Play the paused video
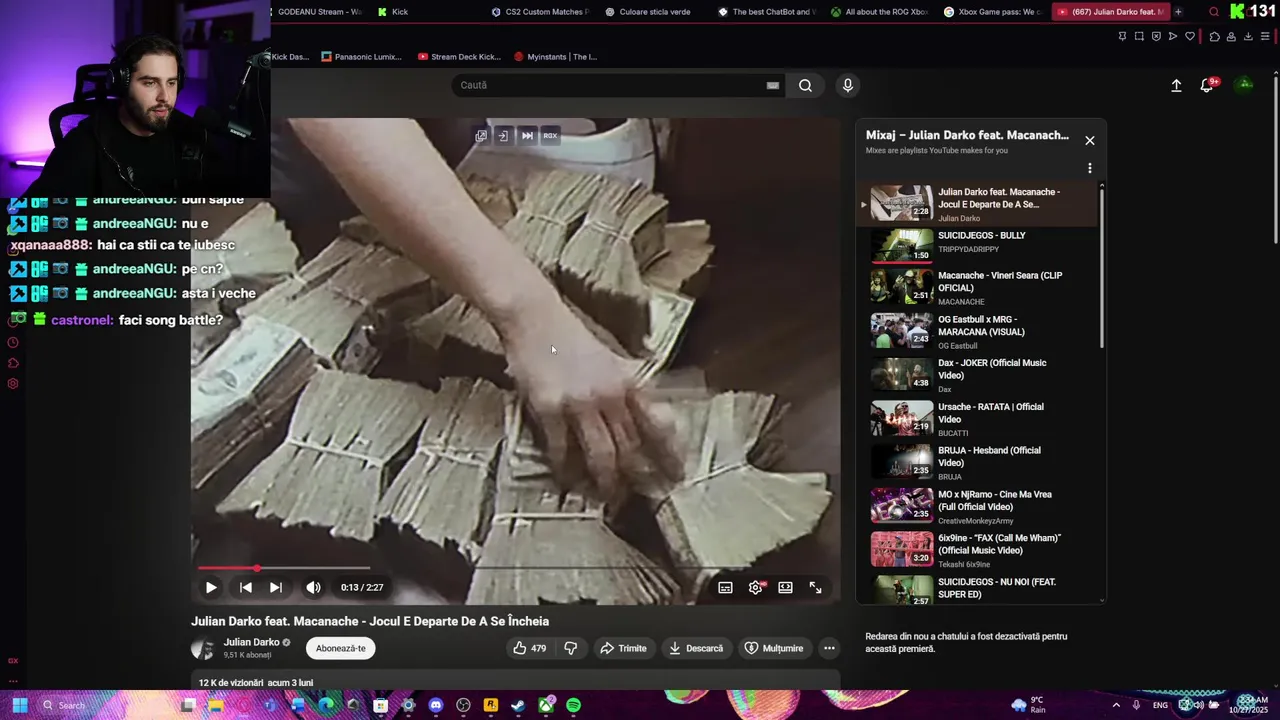The width and height of the screenshot is (1280, 720). [x=211, y=588]
